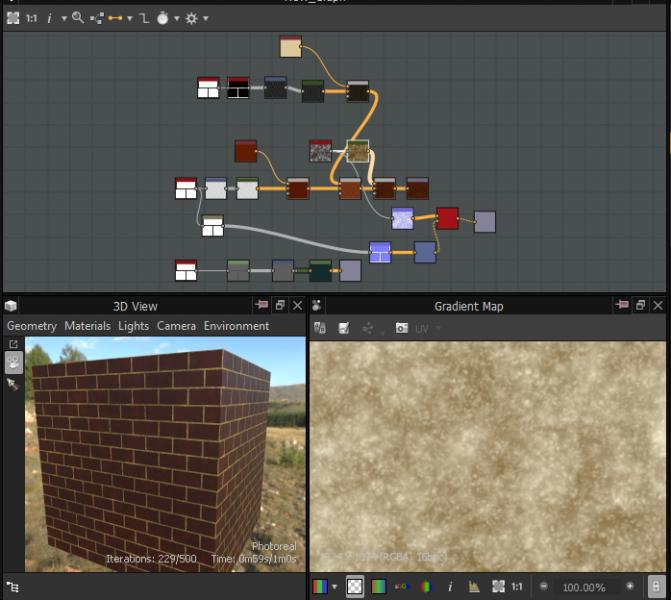Click the camera snapshot icon in the Gradient Map panel
This screenshot has height=600, width=671.
[x=401, y=328]
